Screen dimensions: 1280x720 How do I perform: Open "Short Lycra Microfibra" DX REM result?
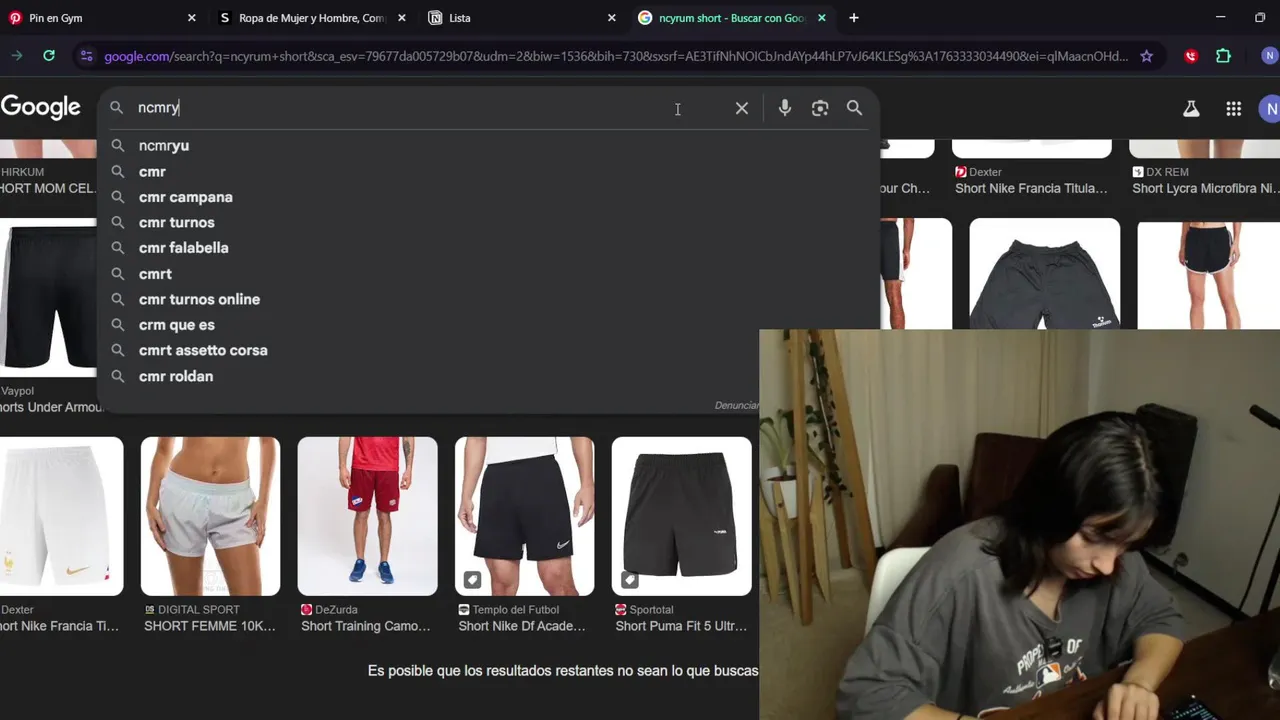[x=1205, y=189]
